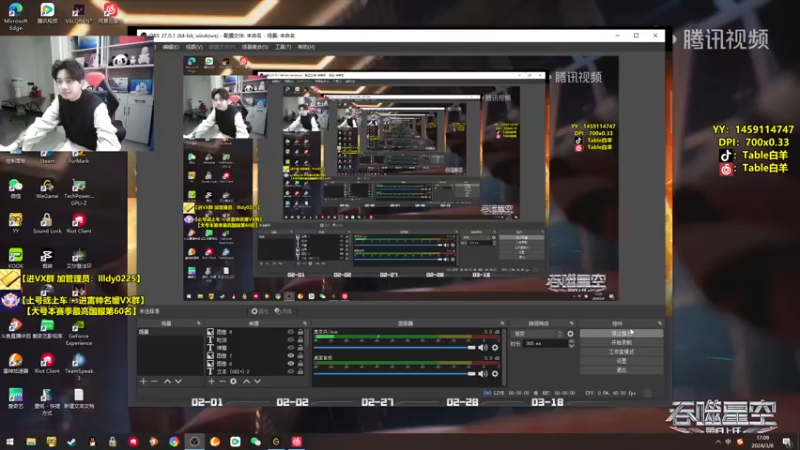Adjust the 桌面音频 volume slider
Image resolution: width=800 pixels, height=450 pixels.
click(x=394, y=373)
